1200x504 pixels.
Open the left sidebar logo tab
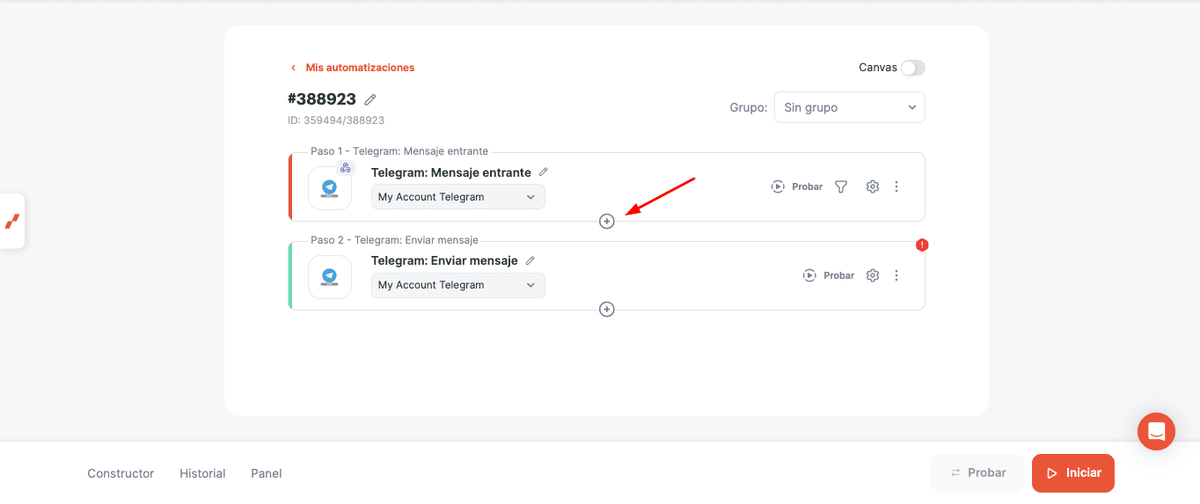(x=12, y=221)
